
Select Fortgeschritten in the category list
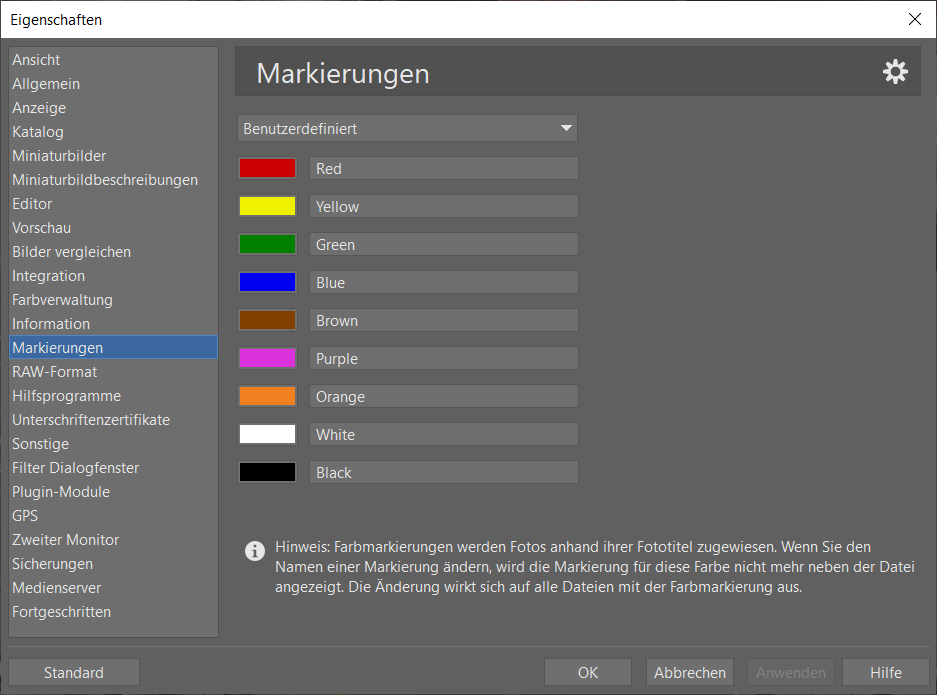[x=114, y=611]
